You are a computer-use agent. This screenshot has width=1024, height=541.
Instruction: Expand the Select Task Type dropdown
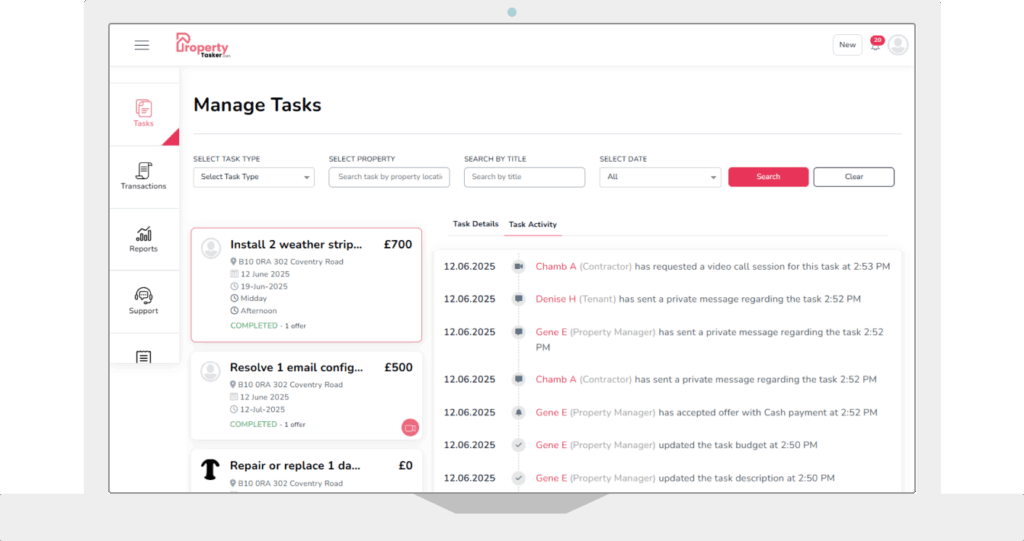tap(254, 177)
